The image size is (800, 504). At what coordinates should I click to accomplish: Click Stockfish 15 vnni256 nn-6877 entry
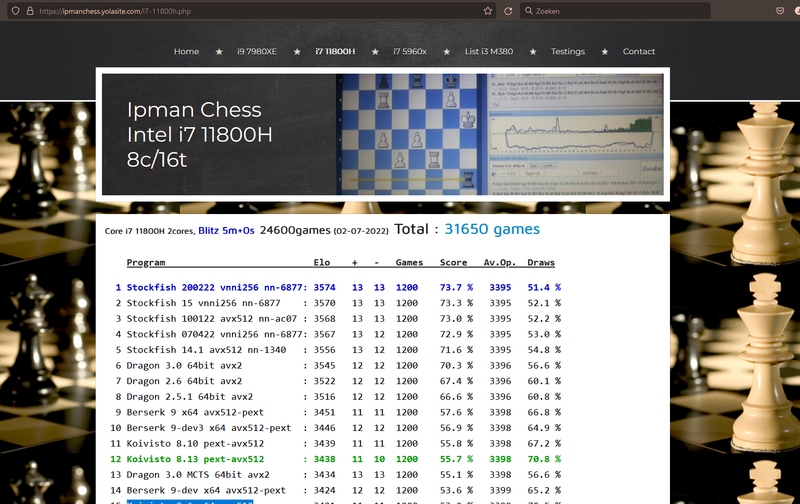coord(204,303)
